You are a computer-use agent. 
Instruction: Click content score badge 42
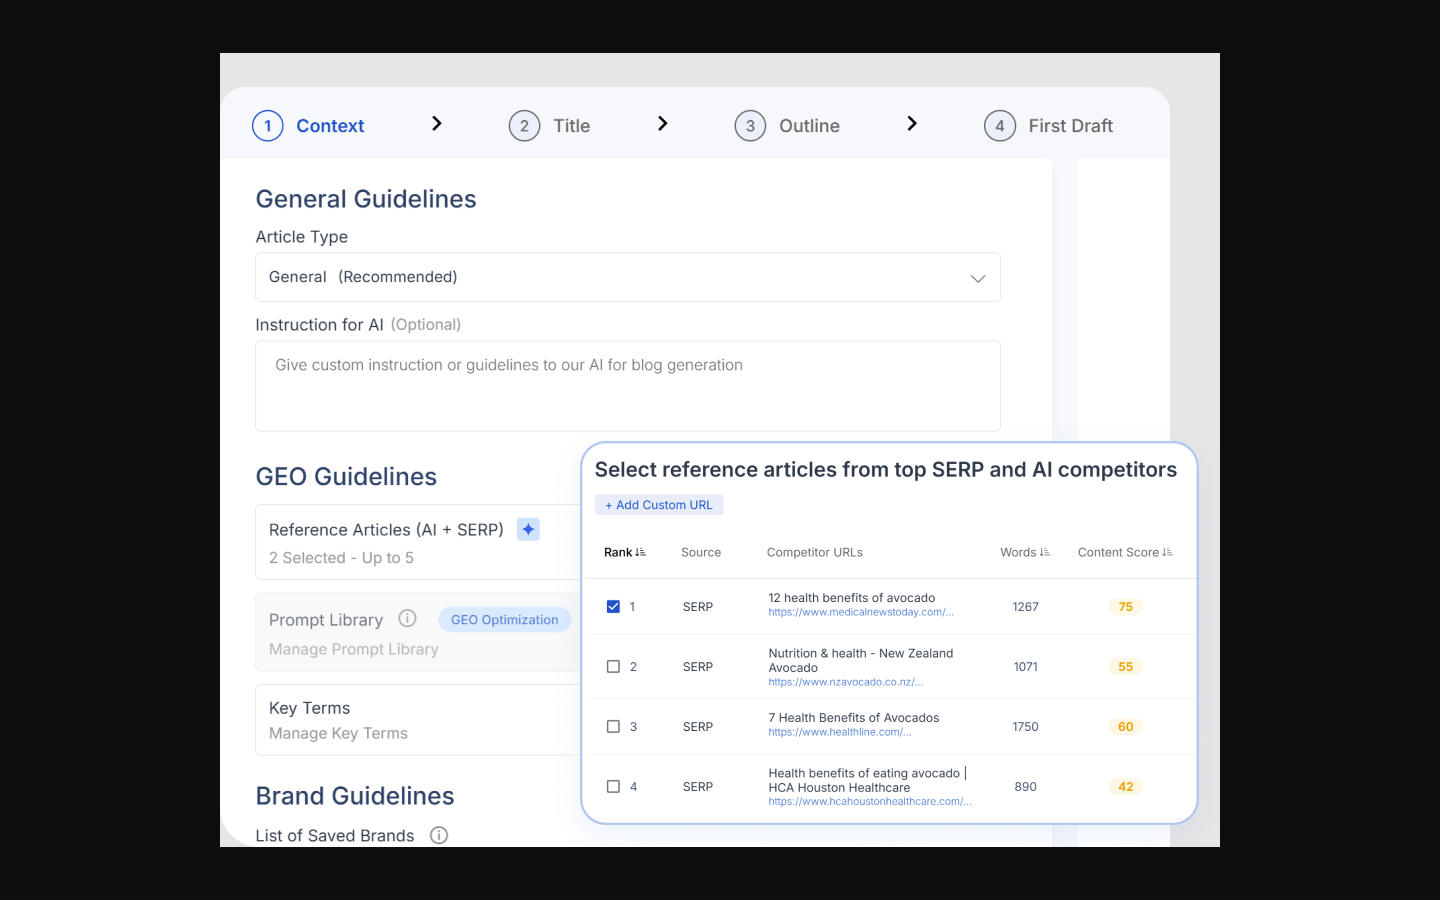1126,787
